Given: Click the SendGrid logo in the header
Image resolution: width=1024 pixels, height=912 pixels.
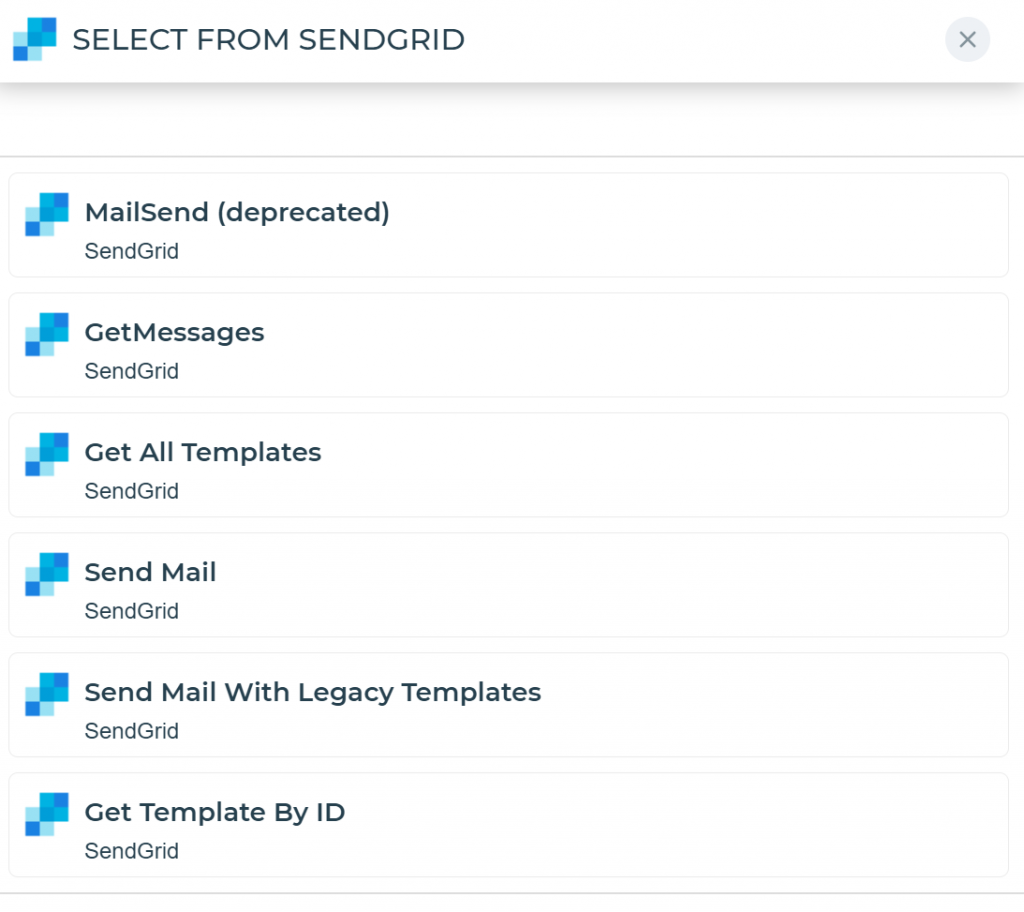Looking at the screenshot, I should (x=35, y=39).
